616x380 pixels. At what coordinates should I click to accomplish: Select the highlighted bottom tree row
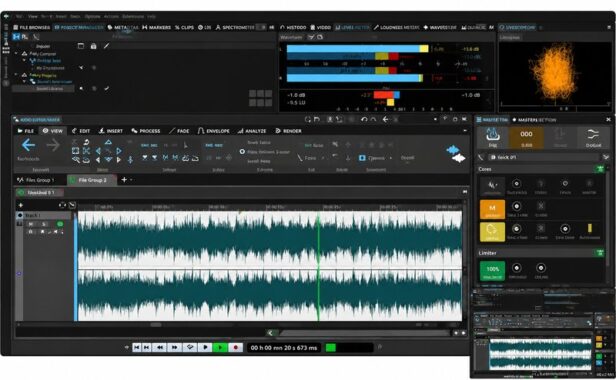43,89
